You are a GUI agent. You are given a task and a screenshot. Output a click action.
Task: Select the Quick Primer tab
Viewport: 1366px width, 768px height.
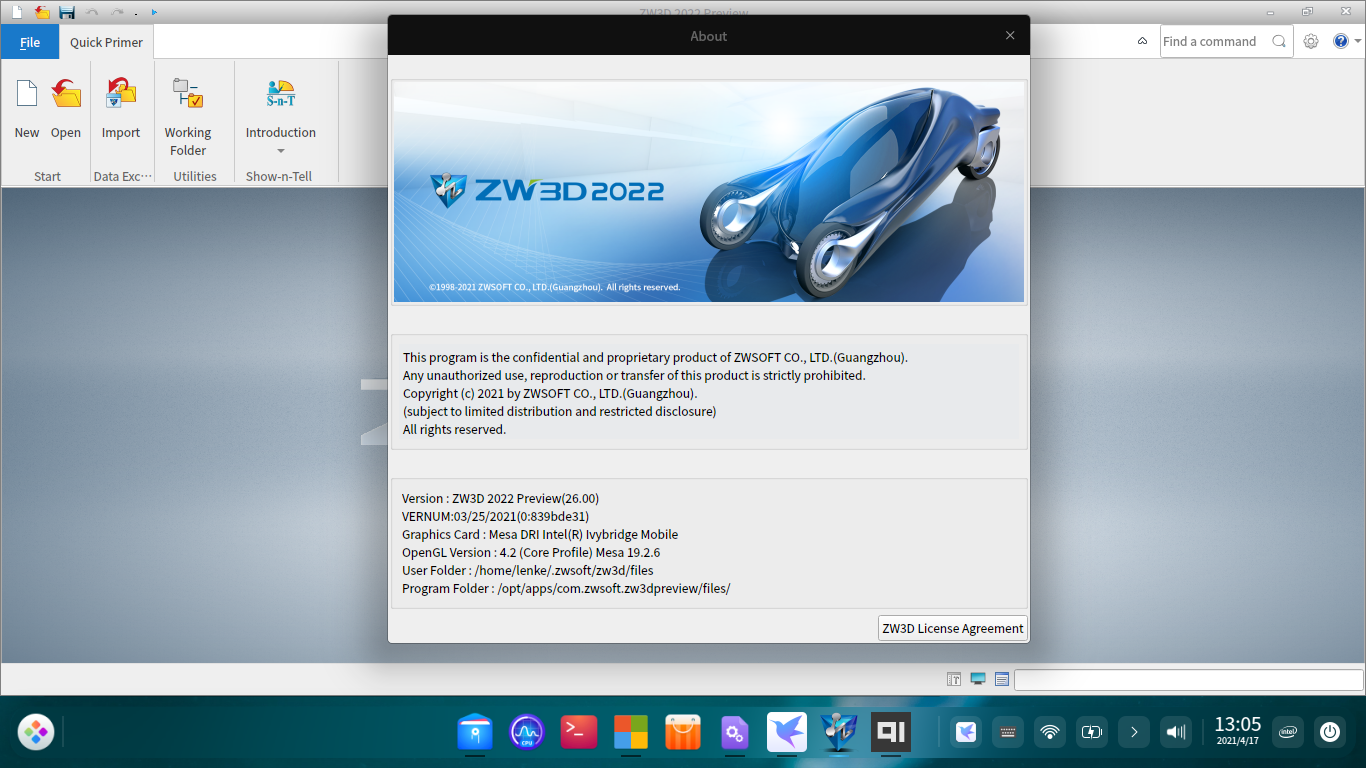pyautogui.click(x=106, y=42)
